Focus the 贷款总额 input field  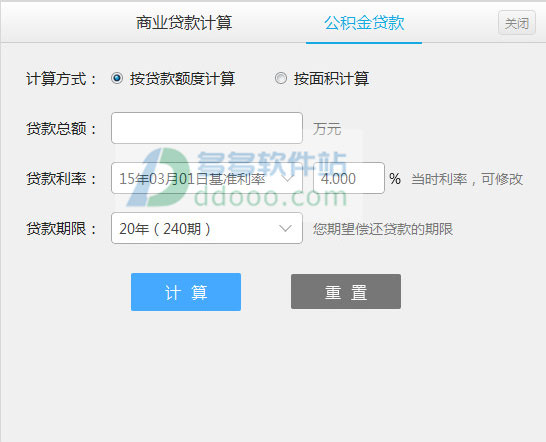[x=207, y=128]
